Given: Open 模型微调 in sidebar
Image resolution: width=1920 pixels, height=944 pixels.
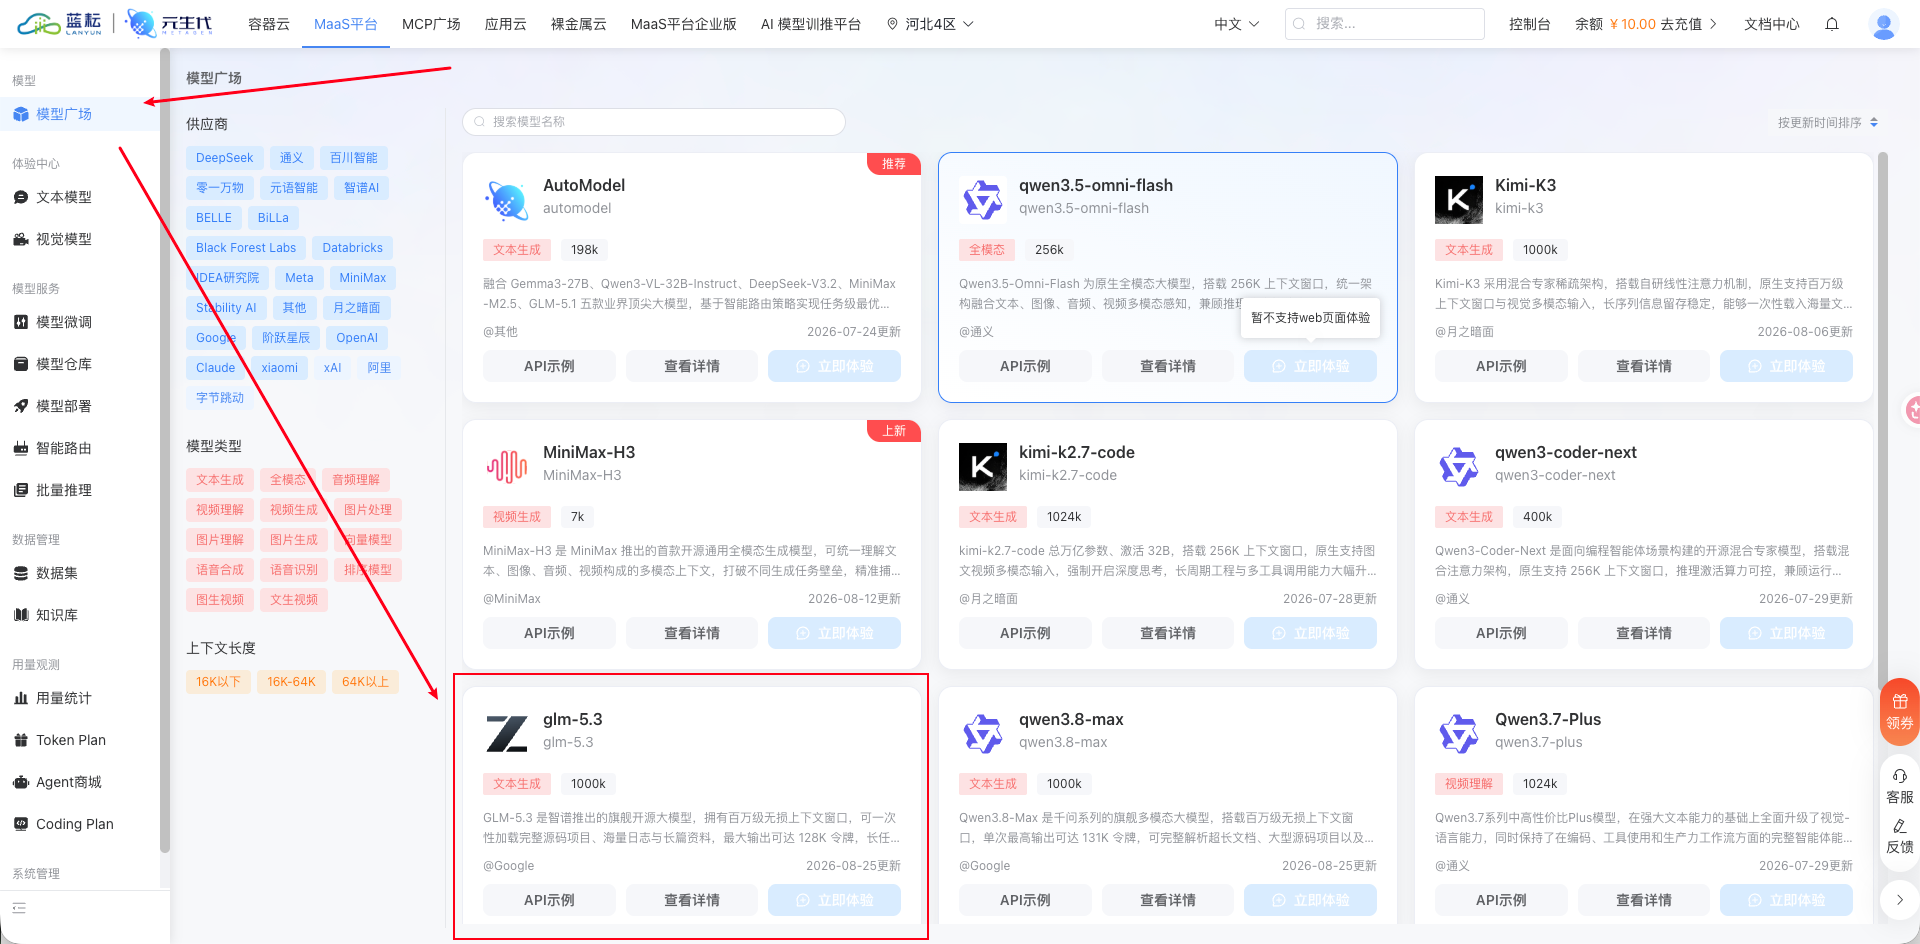Looking at the screenshot, I should [x=79, y=322].
